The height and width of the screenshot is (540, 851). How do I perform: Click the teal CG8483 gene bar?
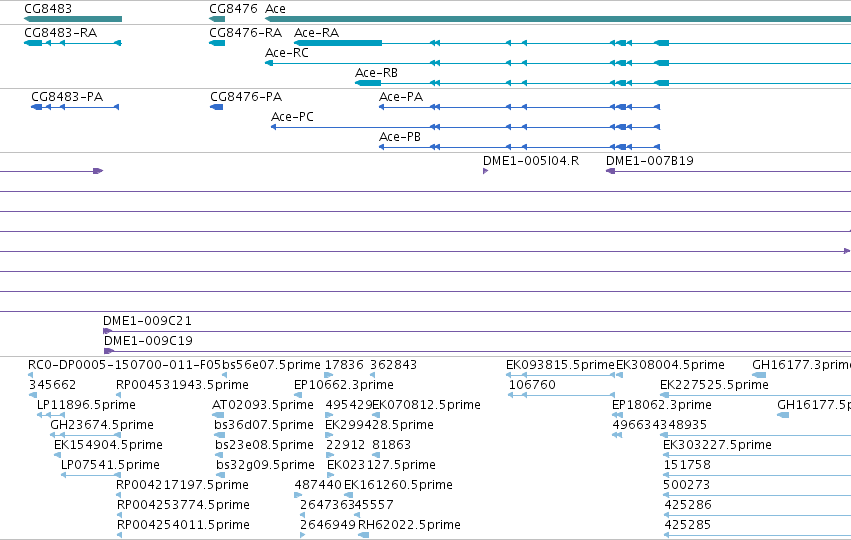pyautogui.click(x=73, y=19)
